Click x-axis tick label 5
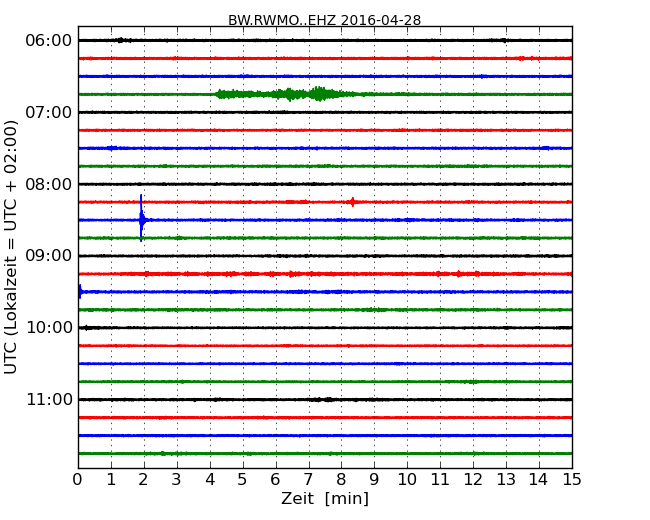The height and width of the screenshot is (520, 650). coord(243,479)
